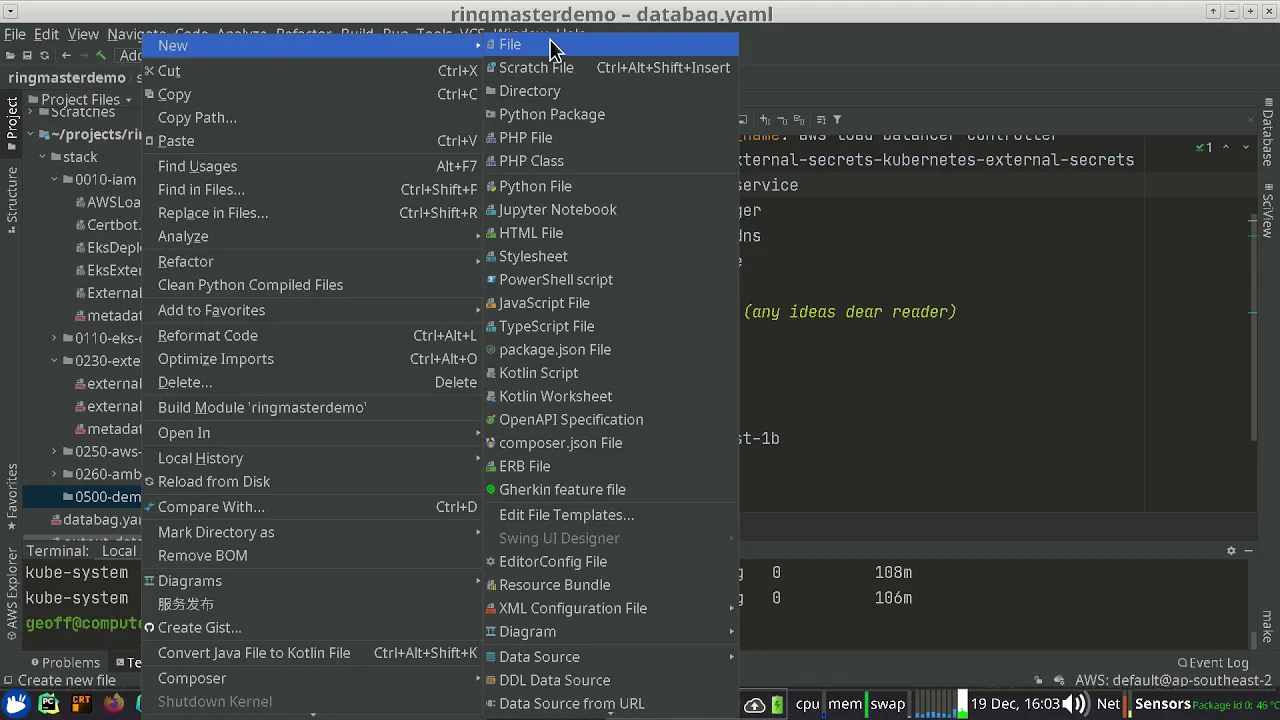This screenshot has width=1280, height=720.
Task: Launch PyCharm from the taskbar
Action: 48,704
